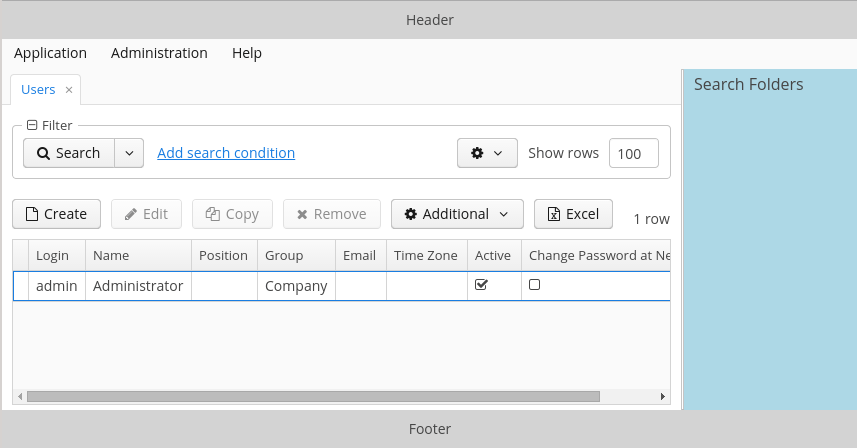This screenshot has width=857, height=448.
Task: Click the table's horizontal scrollbar thumb
Action: tap(313, 396)
